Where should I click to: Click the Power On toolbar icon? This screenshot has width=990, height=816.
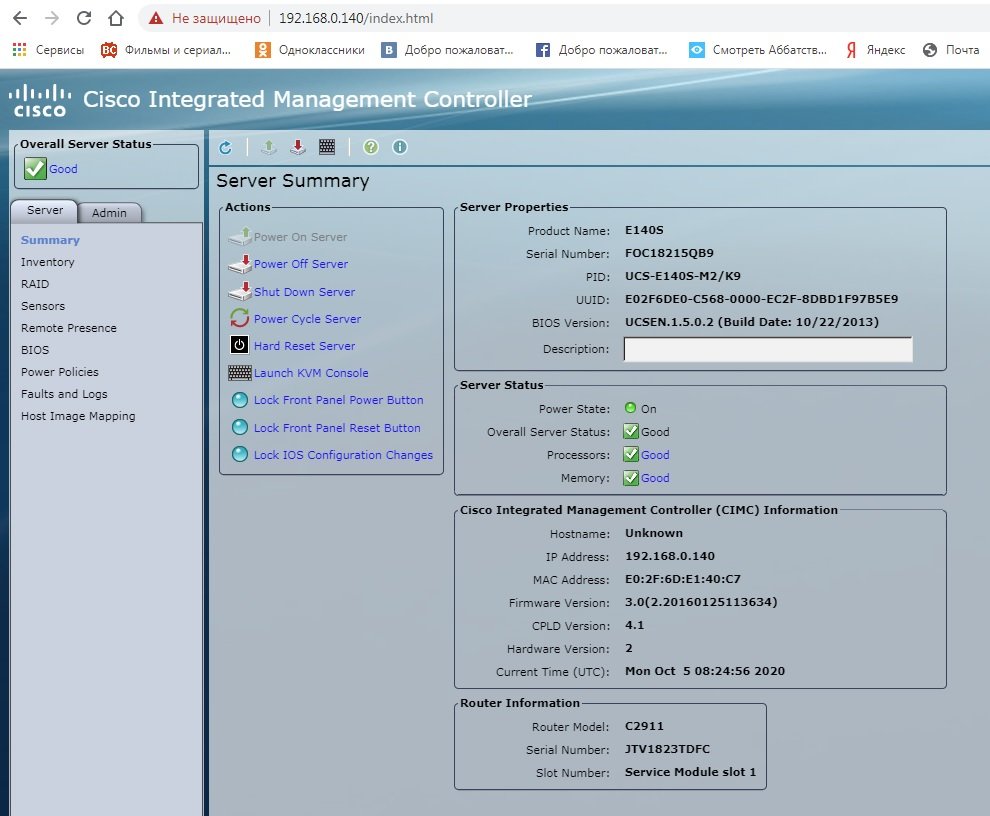coord(268,148)
